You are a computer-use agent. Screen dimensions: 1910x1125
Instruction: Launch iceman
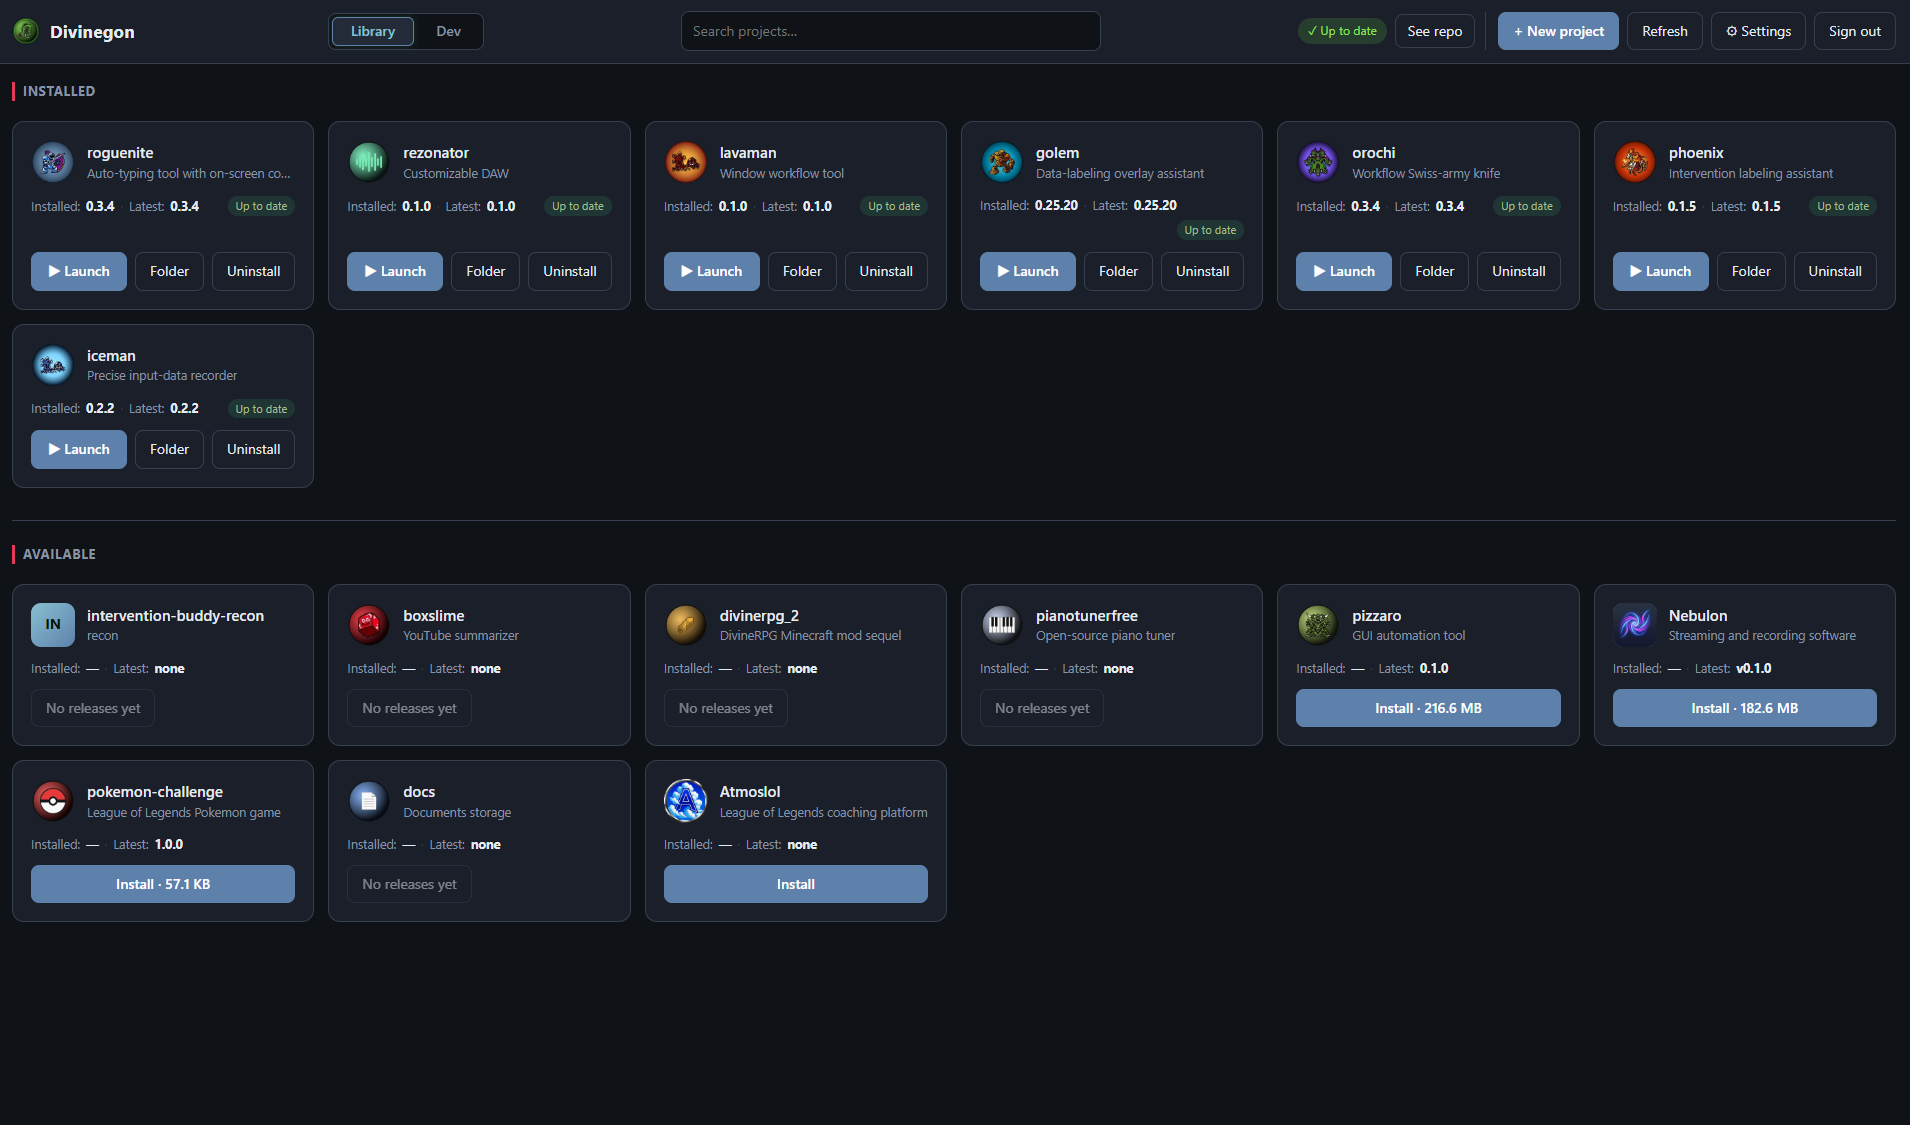79,449
